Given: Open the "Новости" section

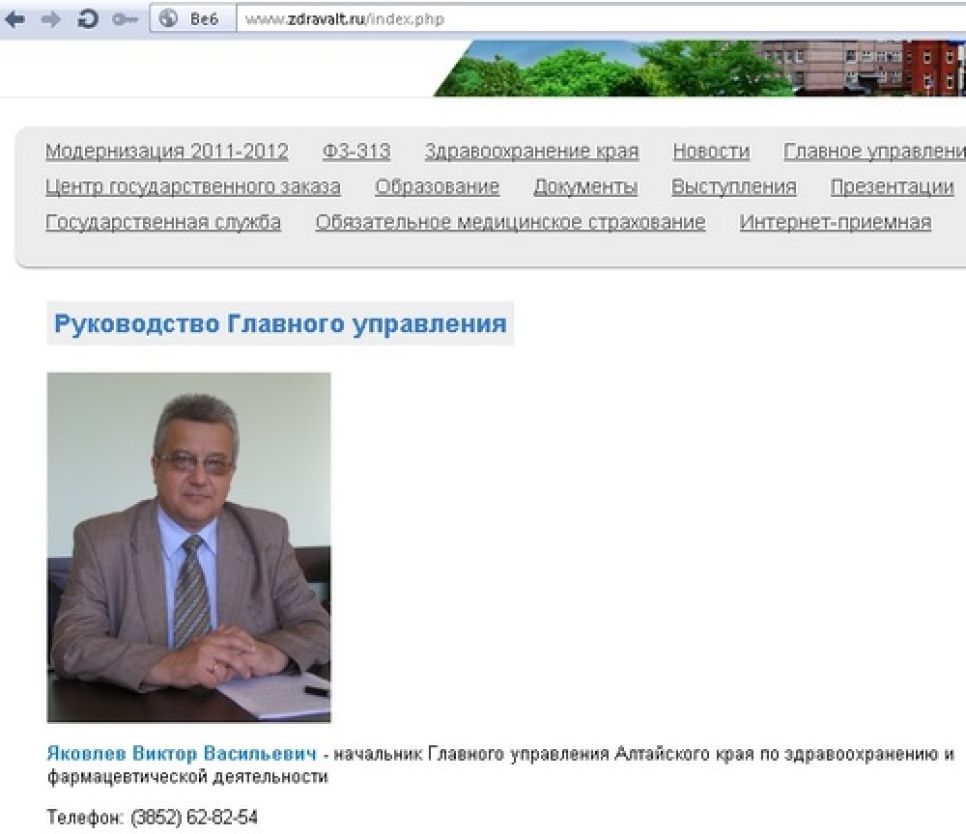Looking at the screenshot, I should [x=711, y=151].
